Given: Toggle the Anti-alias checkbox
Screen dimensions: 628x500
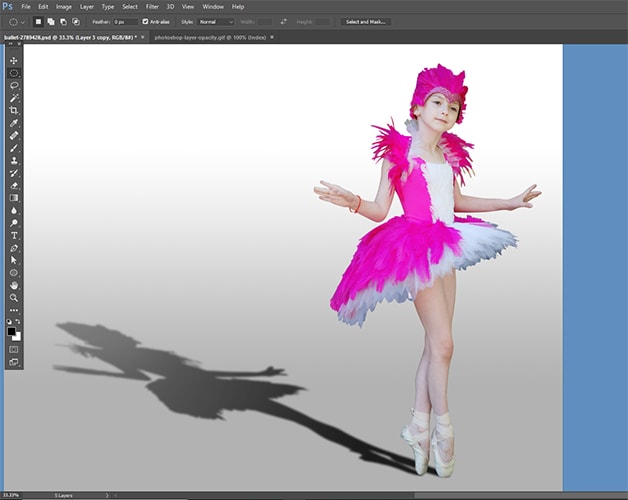Looking at the screenshot, I should pyautogui.click(x=146, y=21).
